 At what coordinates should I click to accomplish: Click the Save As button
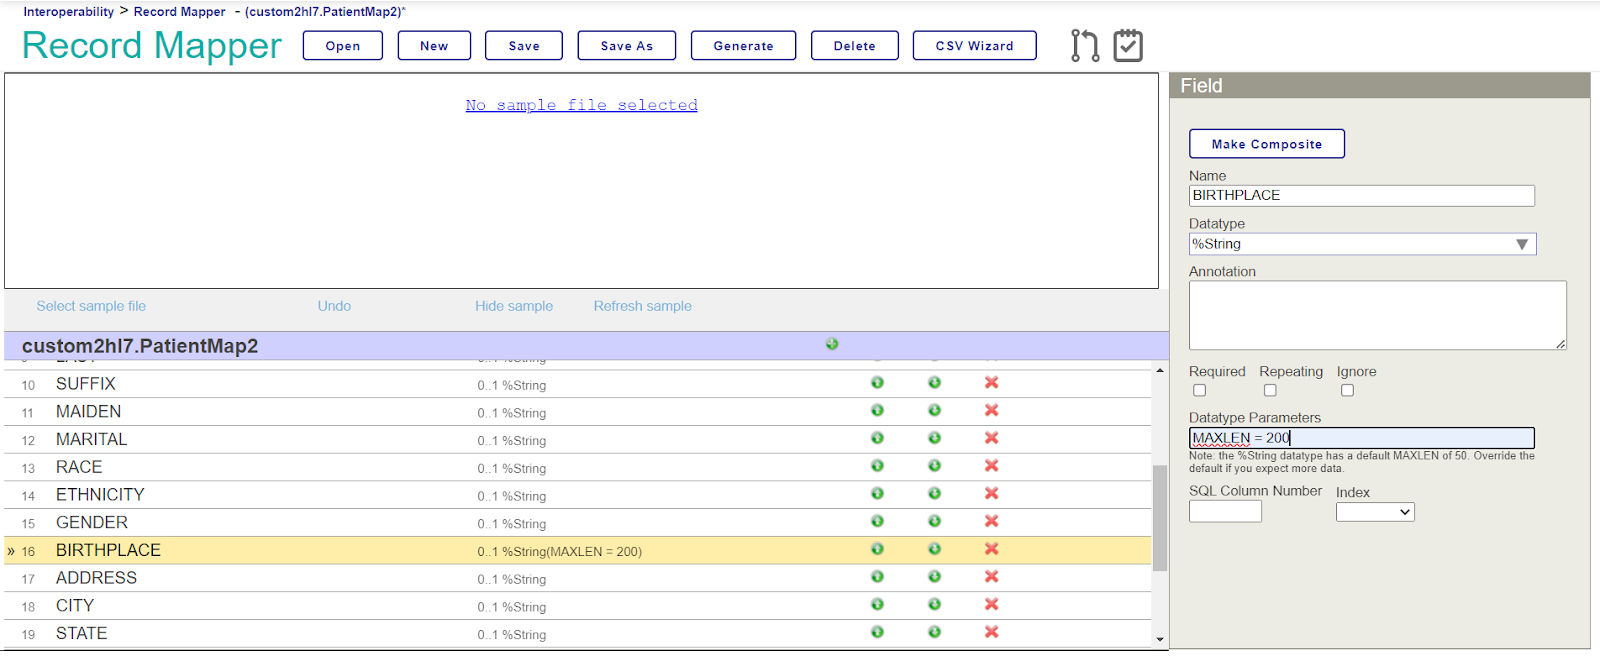(x=627, y=46)
